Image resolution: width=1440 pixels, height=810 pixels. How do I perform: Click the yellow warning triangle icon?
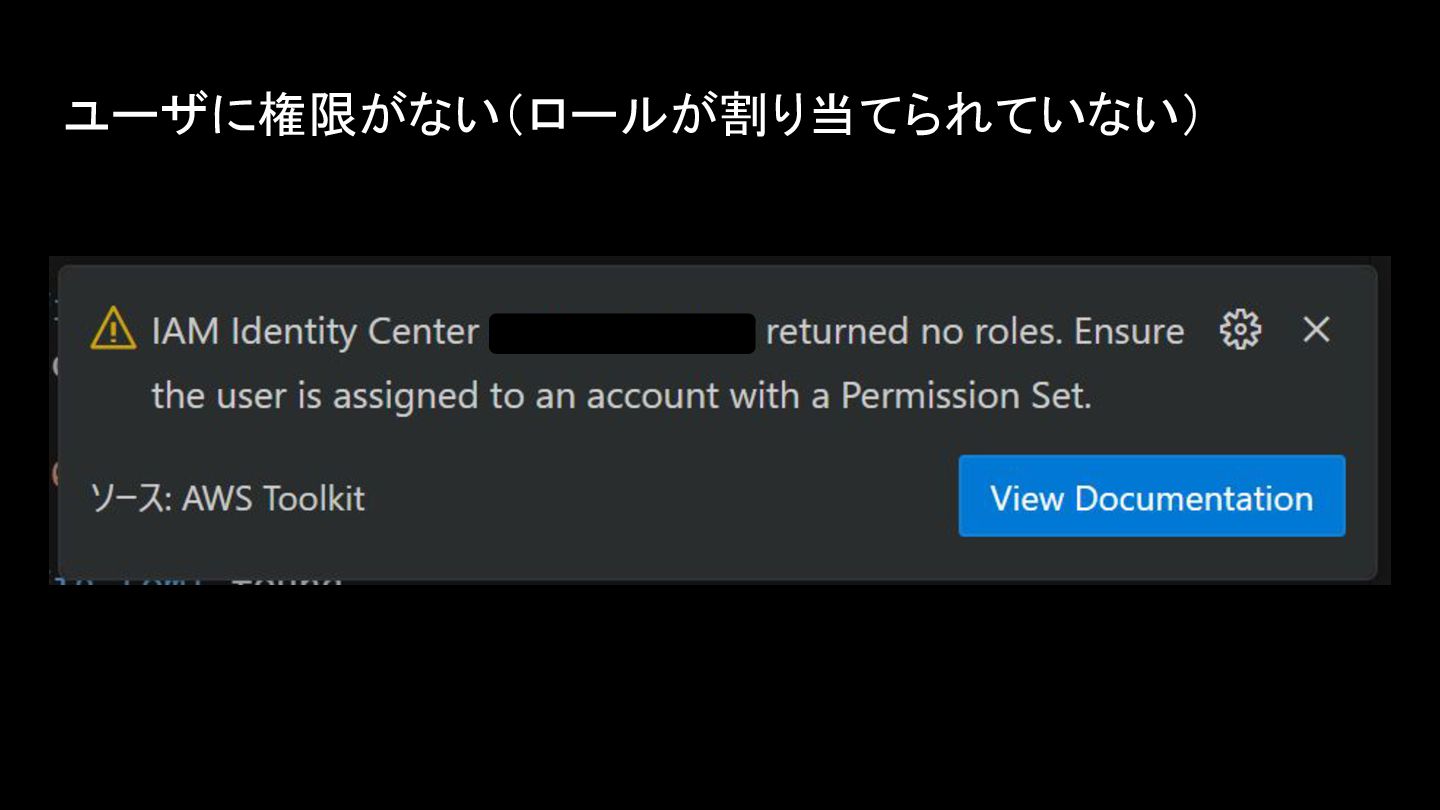pyautogui.click(x=112, y=329)
